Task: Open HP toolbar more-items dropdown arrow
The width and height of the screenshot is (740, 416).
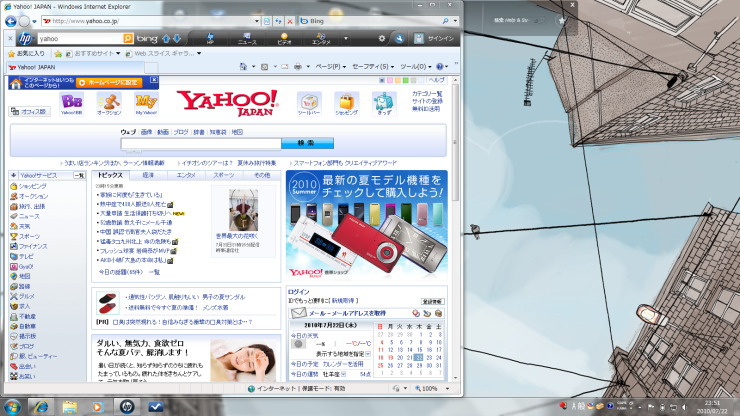Action: pyautogui.click(x=345, y=39)
